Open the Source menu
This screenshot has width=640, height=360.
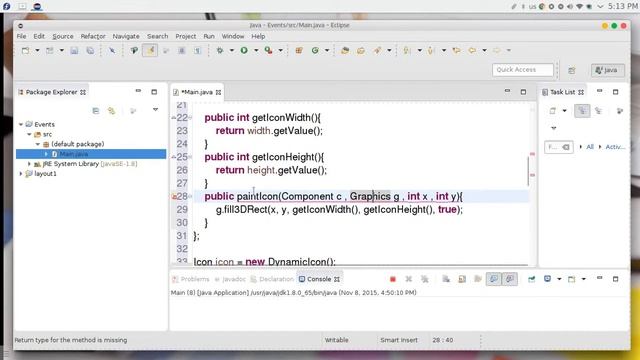coord(63,36)
